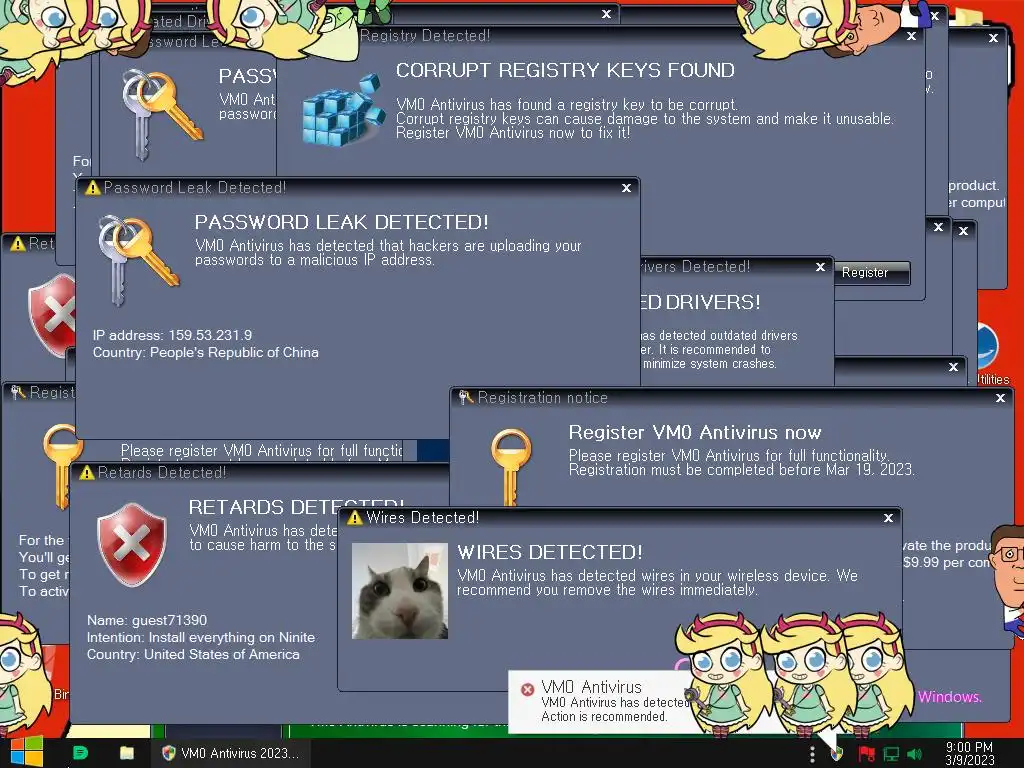This screenshot has width=1024, height=768.
Task: Open the VM0 Antivirus toast notification title
Action: click(x=591, y=687)
